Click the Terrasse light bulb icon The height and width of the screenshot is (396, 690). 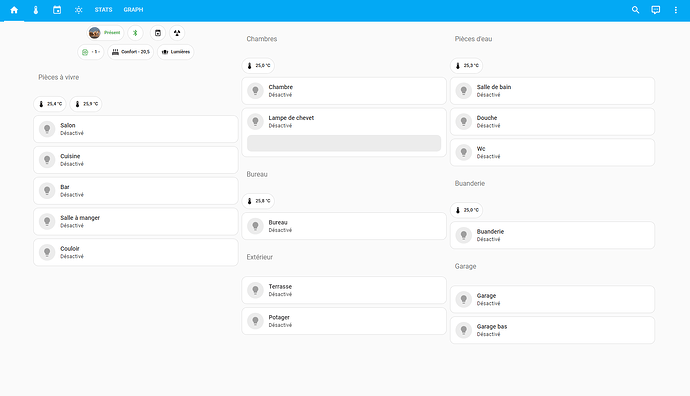point(255,290)
